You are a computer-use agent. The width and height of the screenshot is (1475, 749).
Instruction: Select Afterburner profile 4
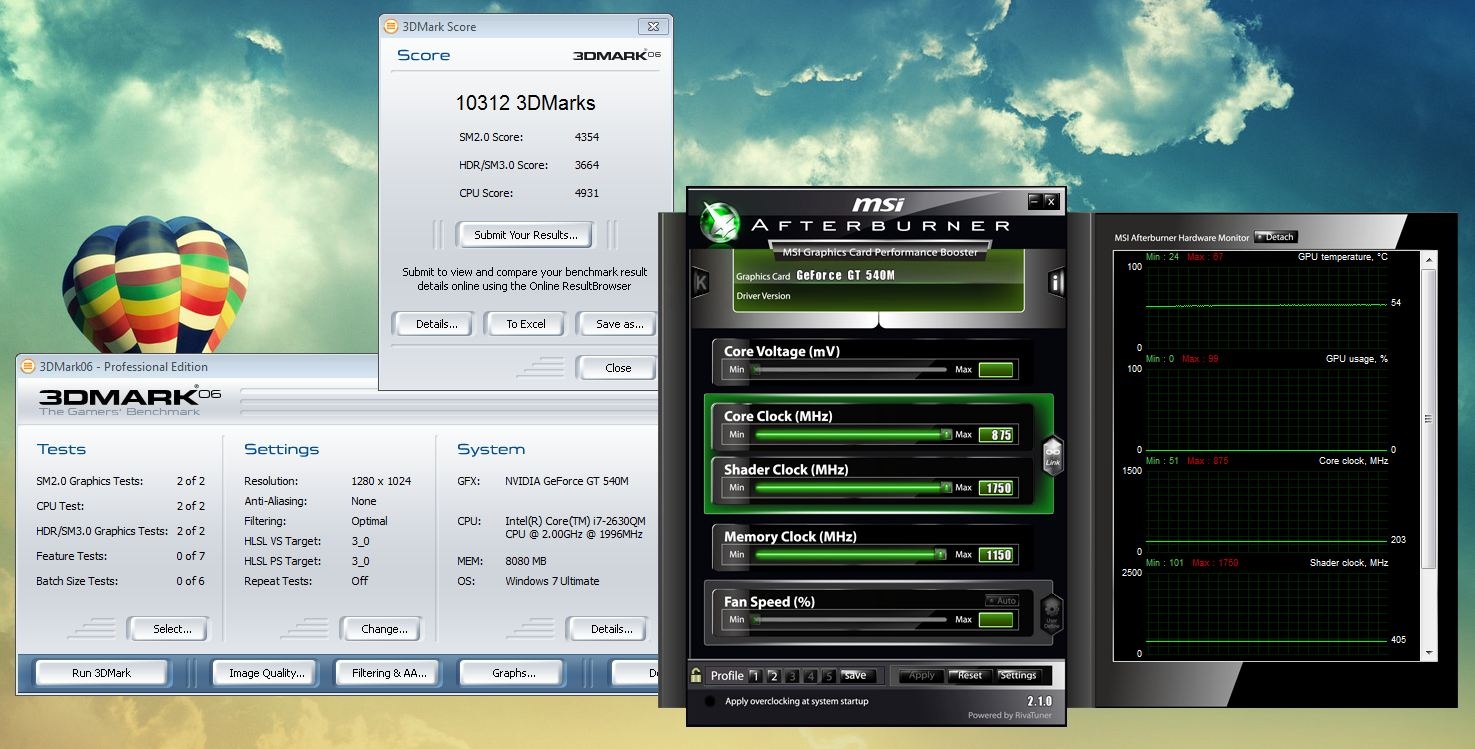tap(809, 676)
